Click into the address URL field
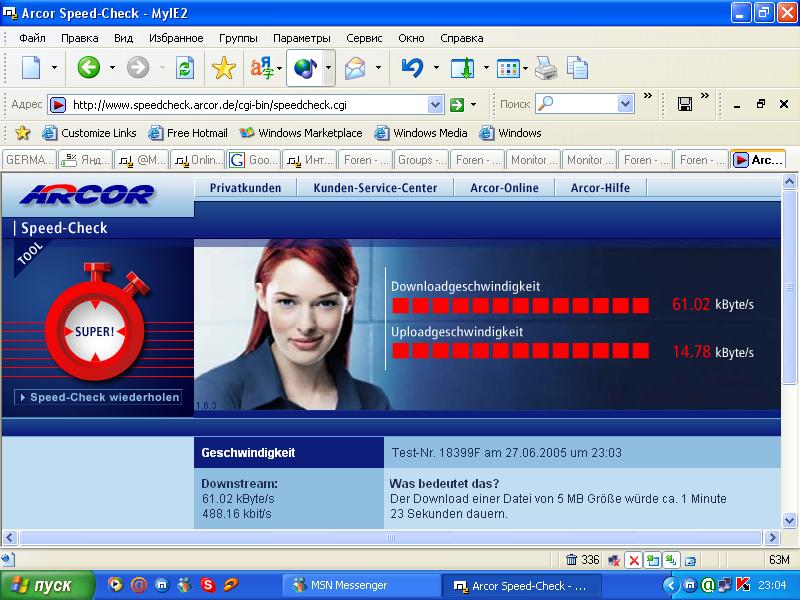This screenshot has width=800, height=600. tap(246, 105)
